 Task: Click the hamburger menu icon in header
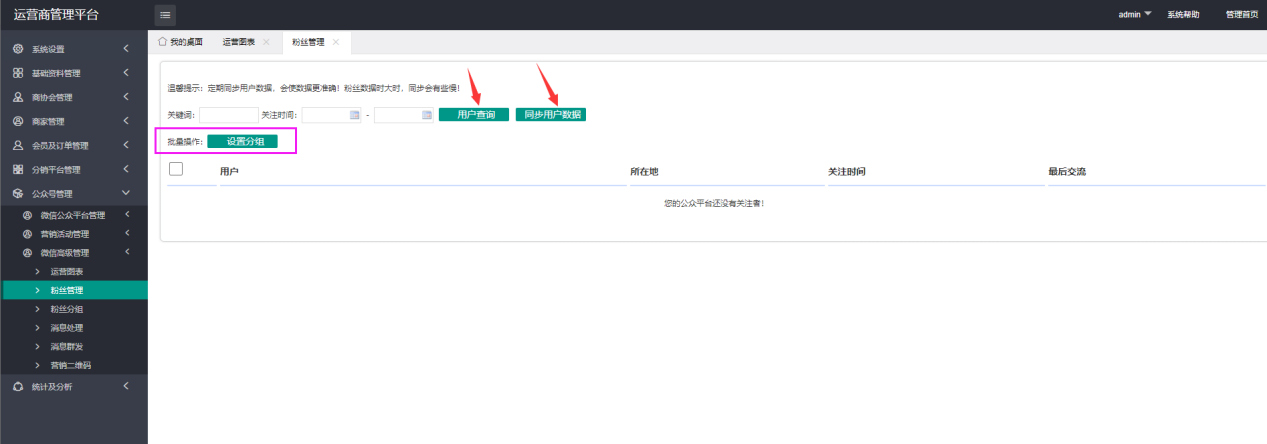165,14
